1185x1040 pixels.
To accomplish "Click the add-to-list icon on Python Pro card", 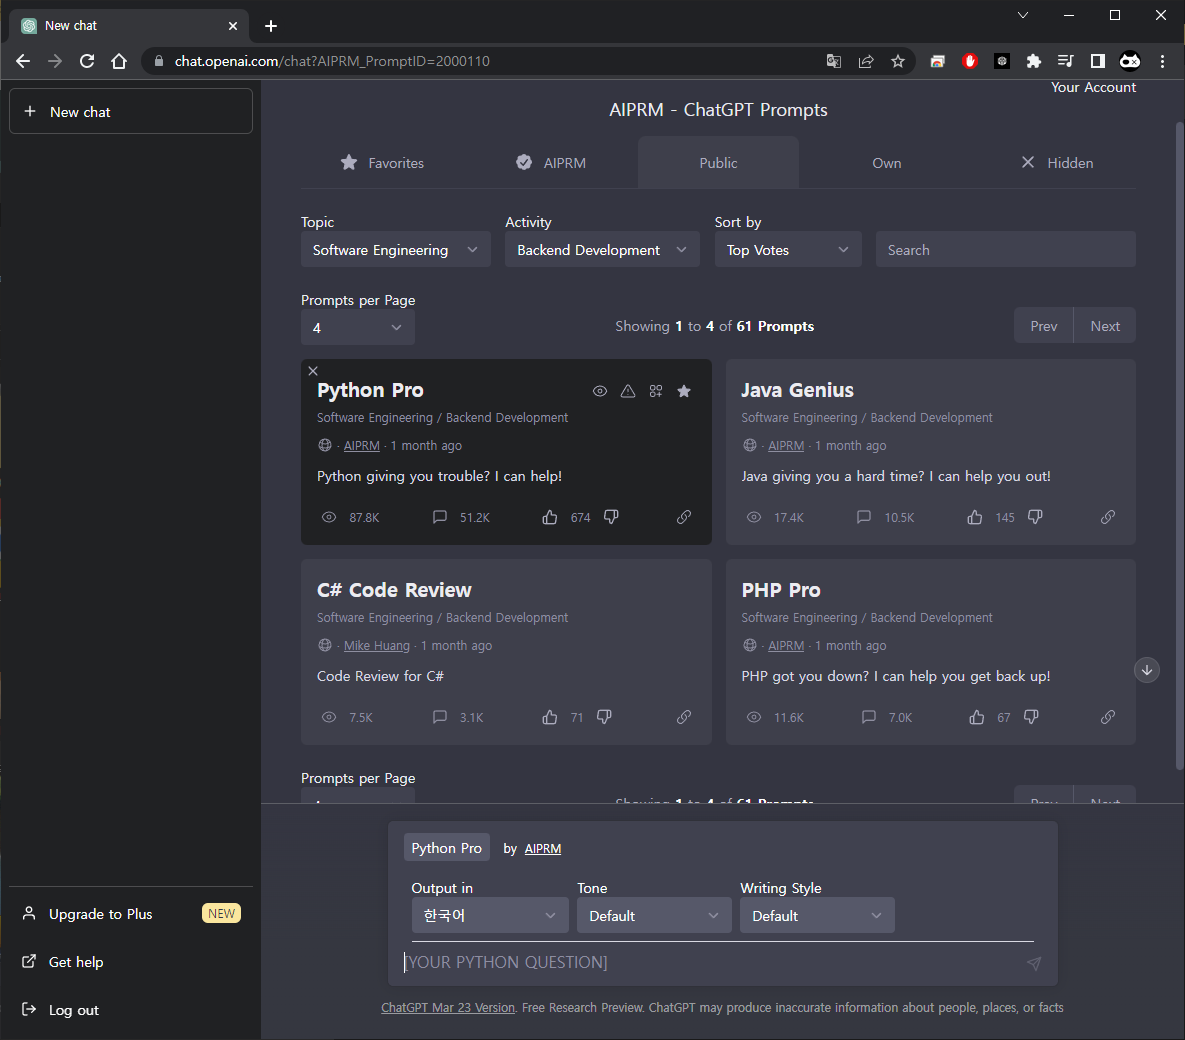I will 656,391.
